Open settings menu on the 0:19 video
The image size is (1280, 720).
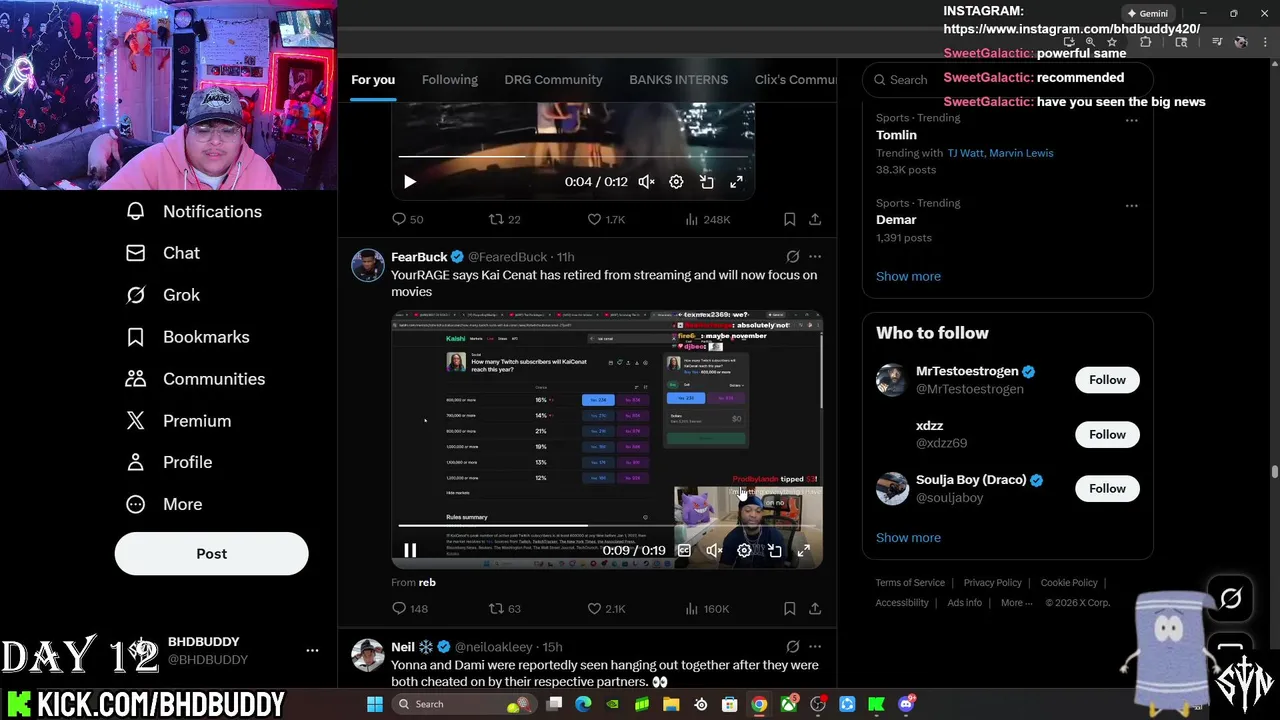[x=744, y=550]
